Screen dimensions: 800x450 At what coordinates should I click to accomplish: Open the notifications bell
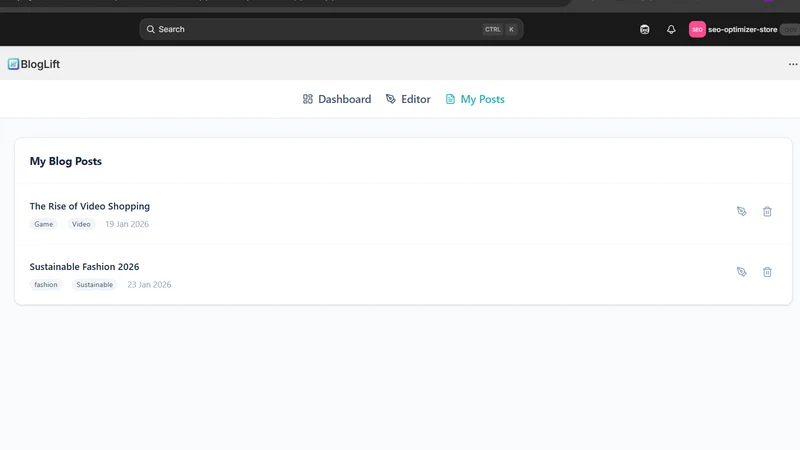pyautogui.click(x=671, y=30)
